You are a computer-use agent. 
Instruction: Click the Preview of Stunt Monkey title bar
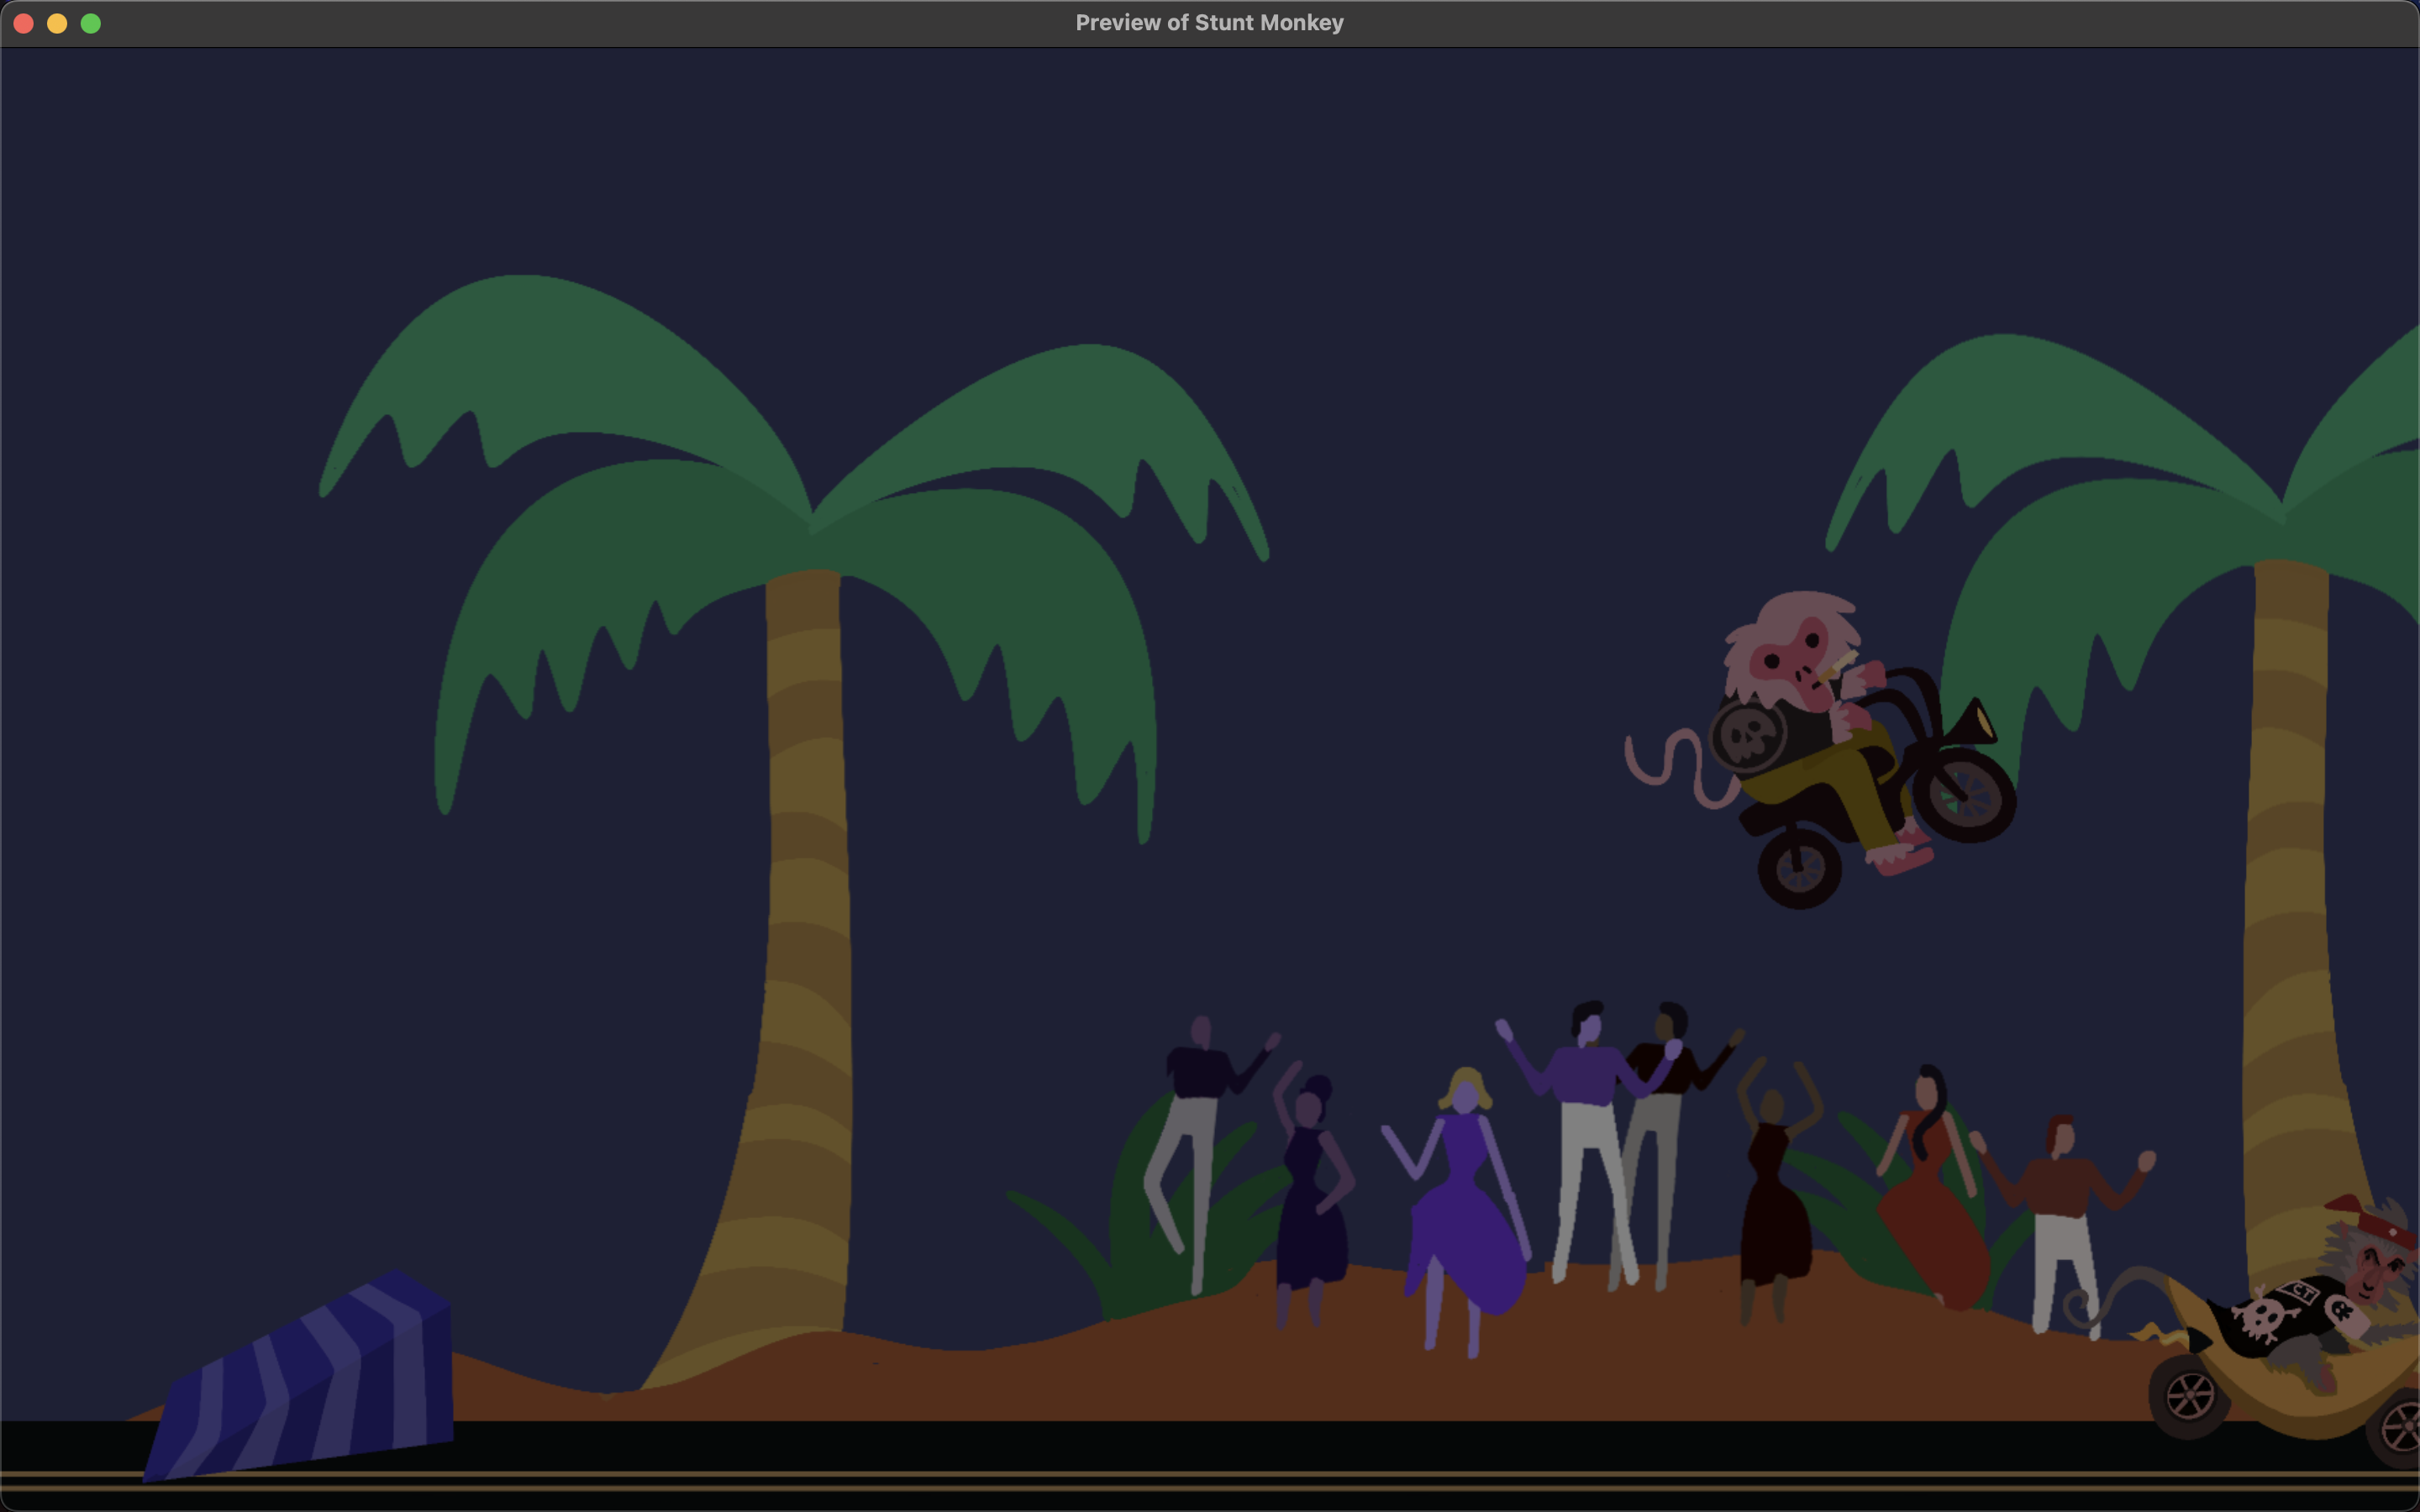[1208, 23]
